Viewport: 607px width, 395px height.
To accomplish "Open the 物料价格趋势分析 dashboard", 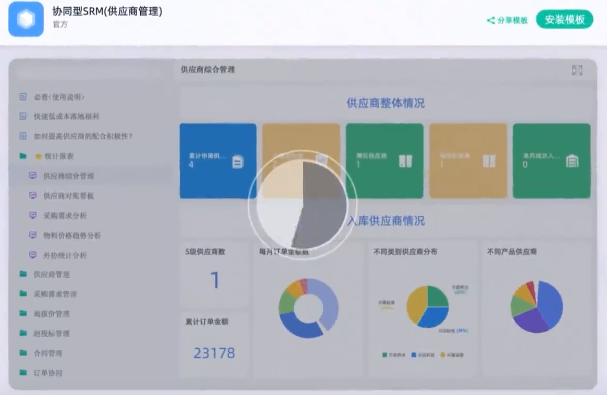I will pos(72,235).
